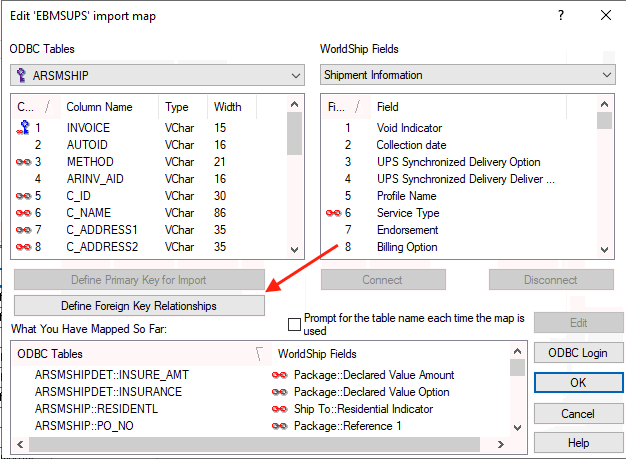
Task: Sort ODBC table by Column Name header
Action: [99, 107]
